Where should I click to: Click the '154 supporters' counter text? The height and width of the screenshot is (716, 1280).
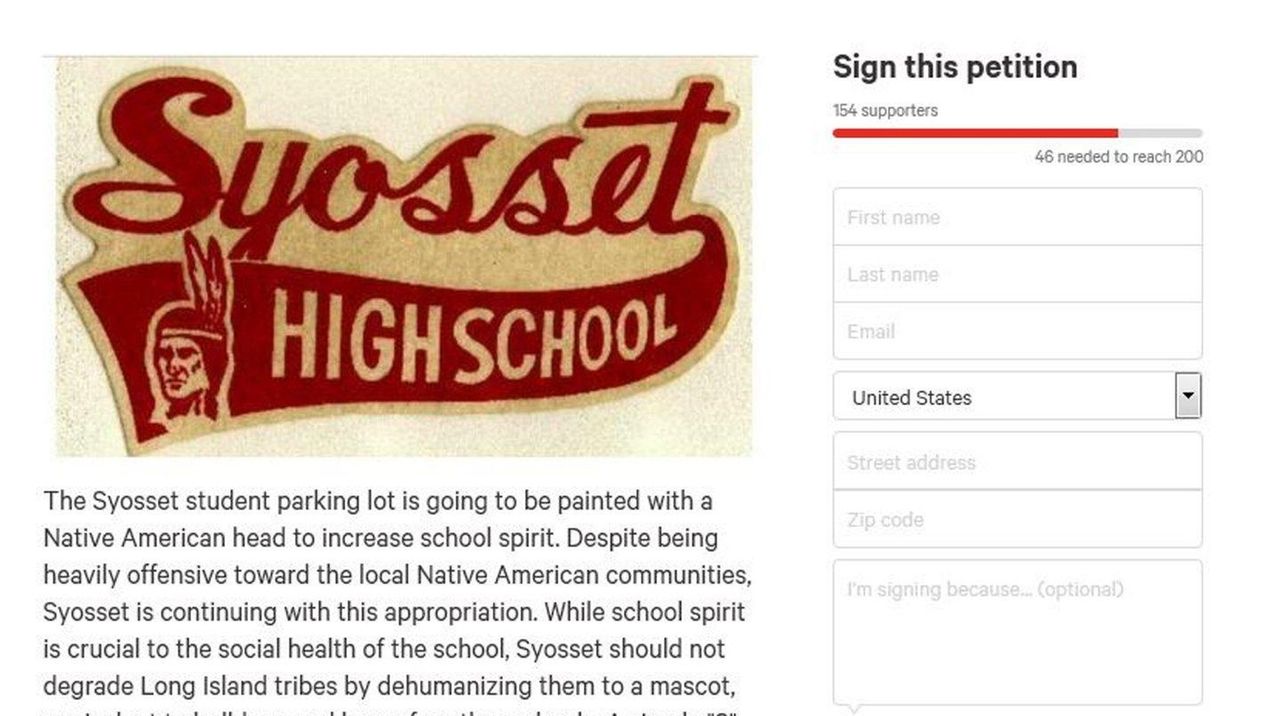(884, 111)
